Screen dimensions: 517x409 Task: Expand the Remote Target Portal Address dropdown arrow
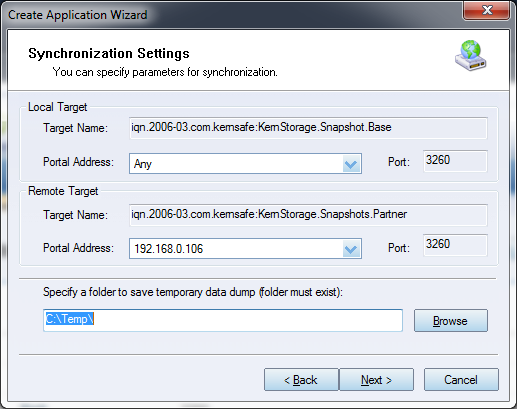point(351,249)
